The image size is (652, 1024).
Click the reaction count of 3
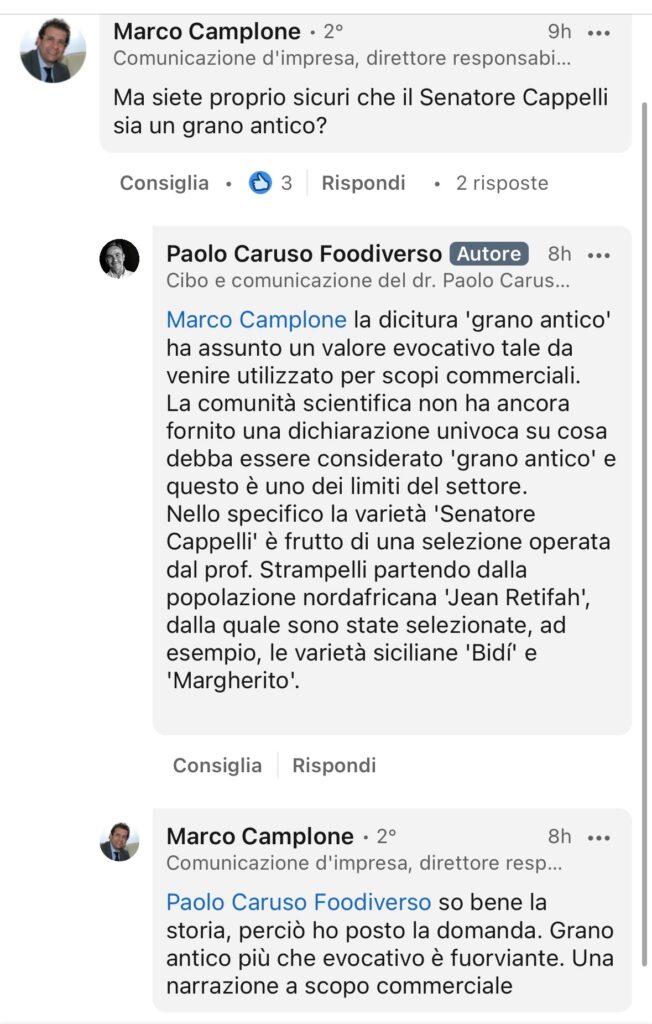[x=287, y=183]
